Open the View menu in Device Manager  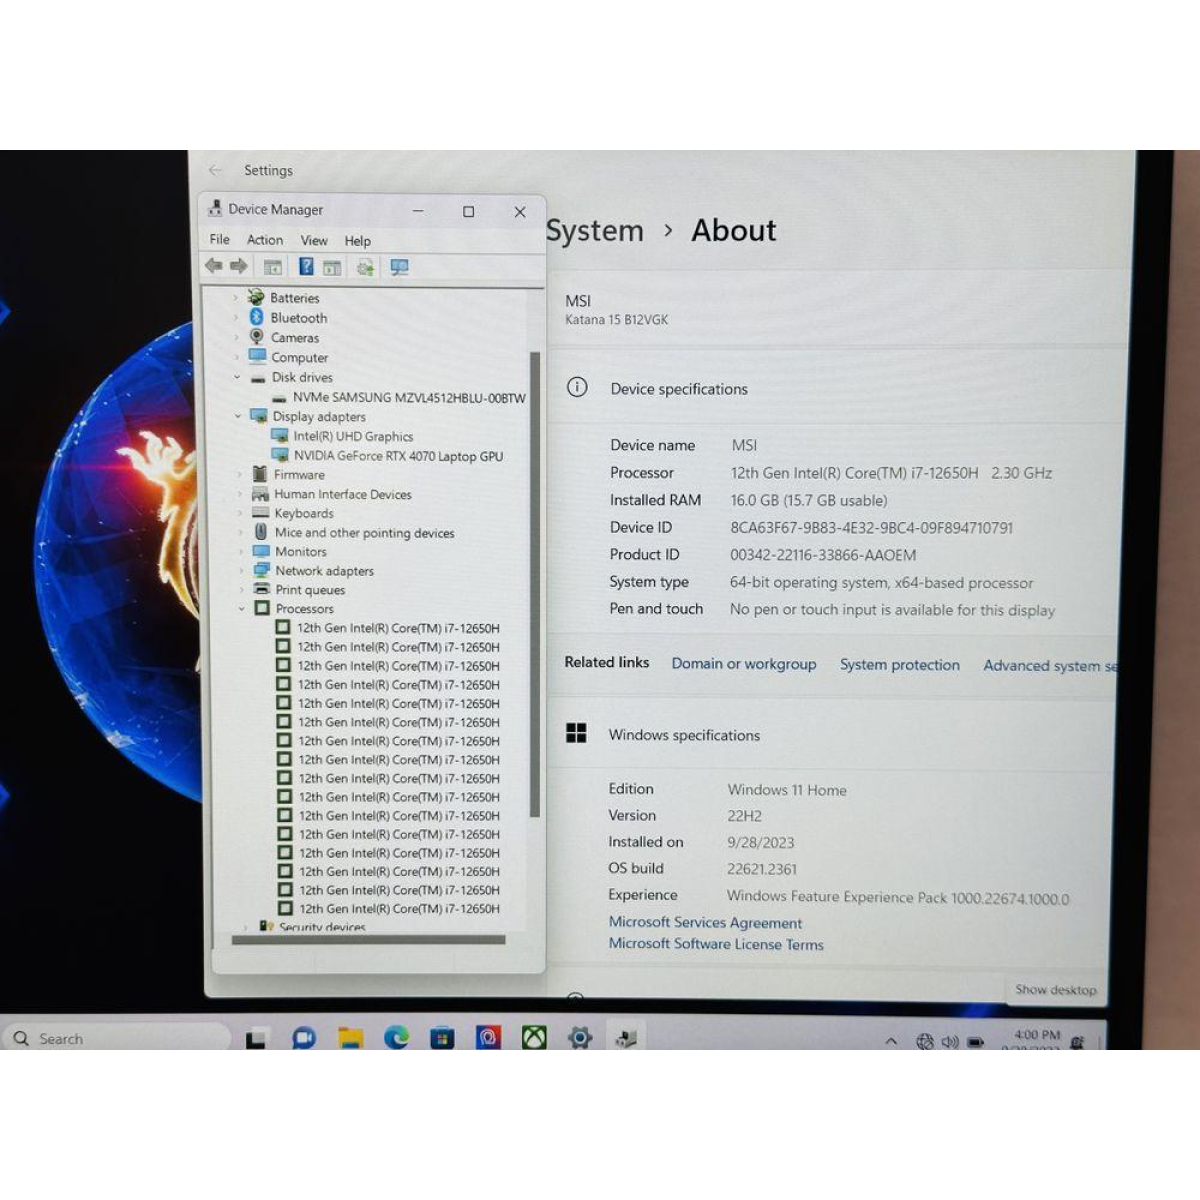click(x=314, y=241)
